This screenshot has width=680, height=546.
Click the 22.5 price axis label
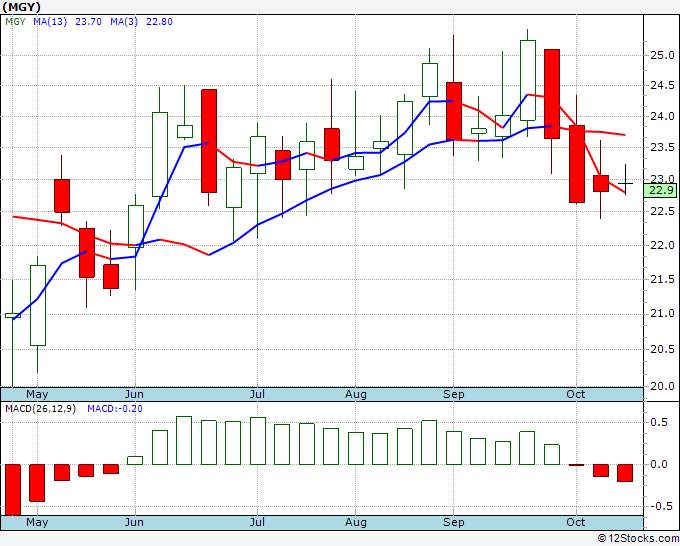point(662,211)
